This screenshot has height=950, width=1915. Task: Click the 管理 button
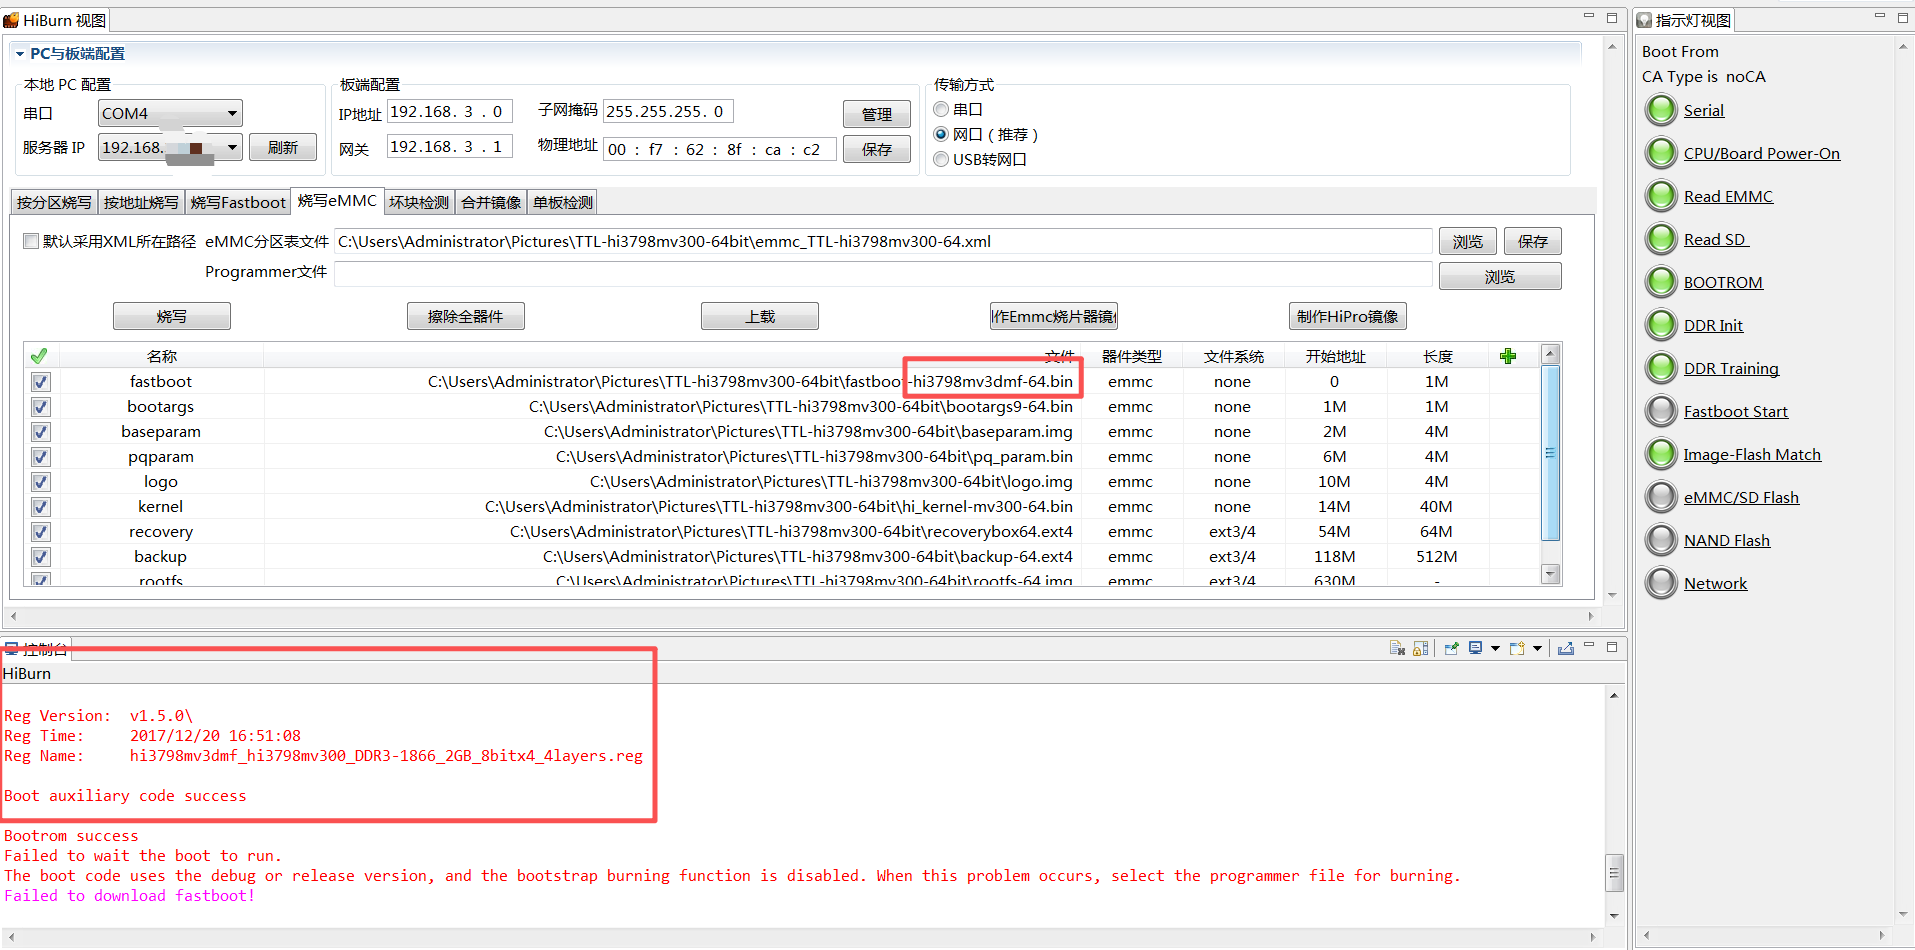coord(877,114)
